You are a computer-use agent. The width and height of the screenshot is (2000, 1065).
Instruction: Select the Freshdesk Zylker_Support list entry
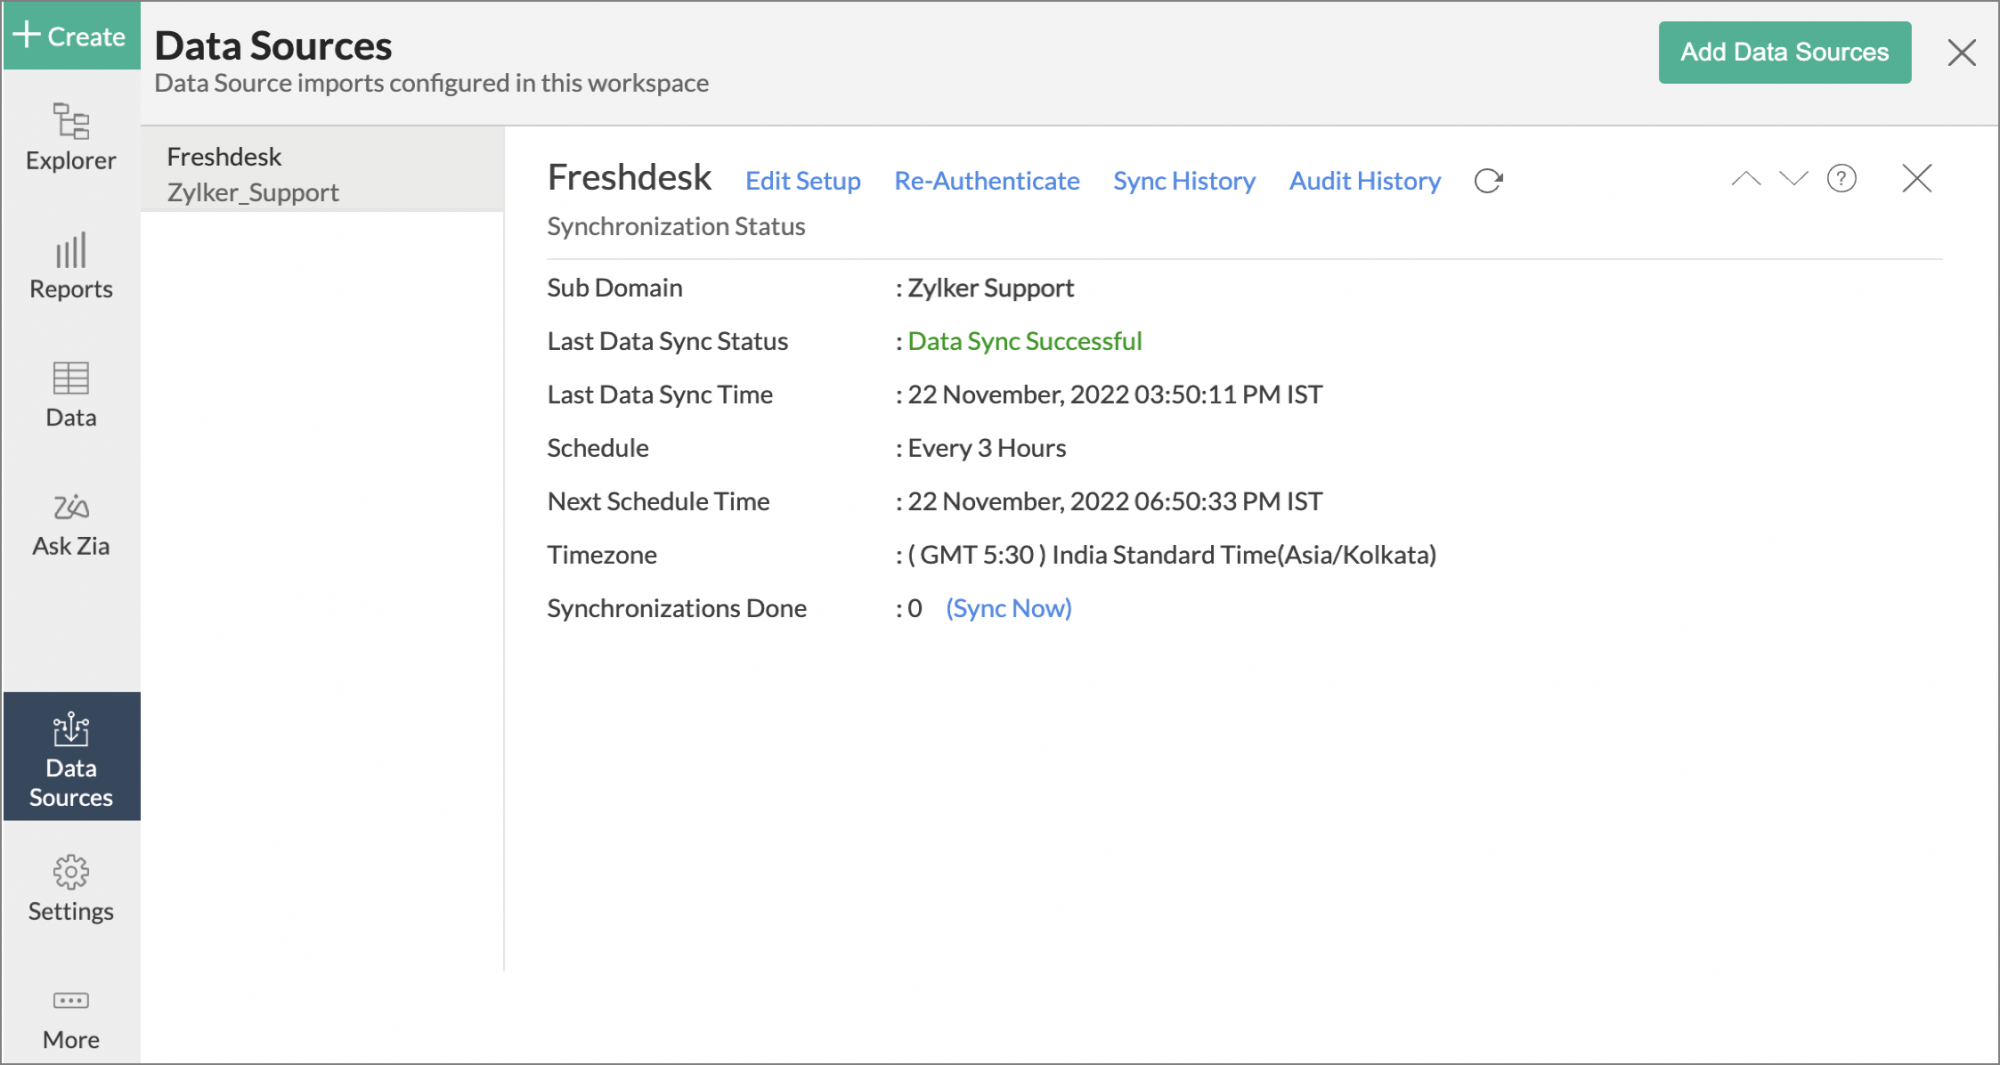(x=322, y=173)
